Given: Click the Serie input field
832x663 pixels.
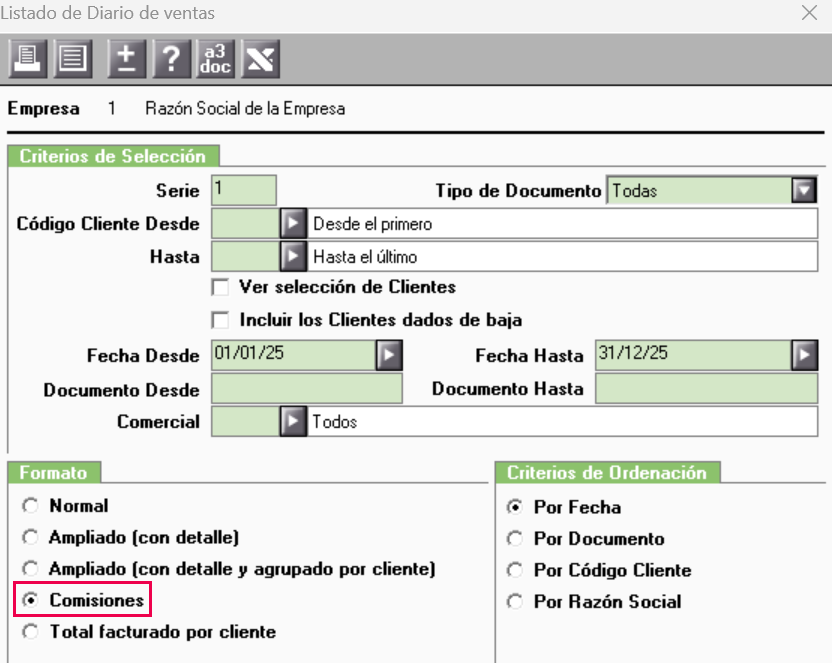Looking at the screenshot, I should [x=244, y=190].
